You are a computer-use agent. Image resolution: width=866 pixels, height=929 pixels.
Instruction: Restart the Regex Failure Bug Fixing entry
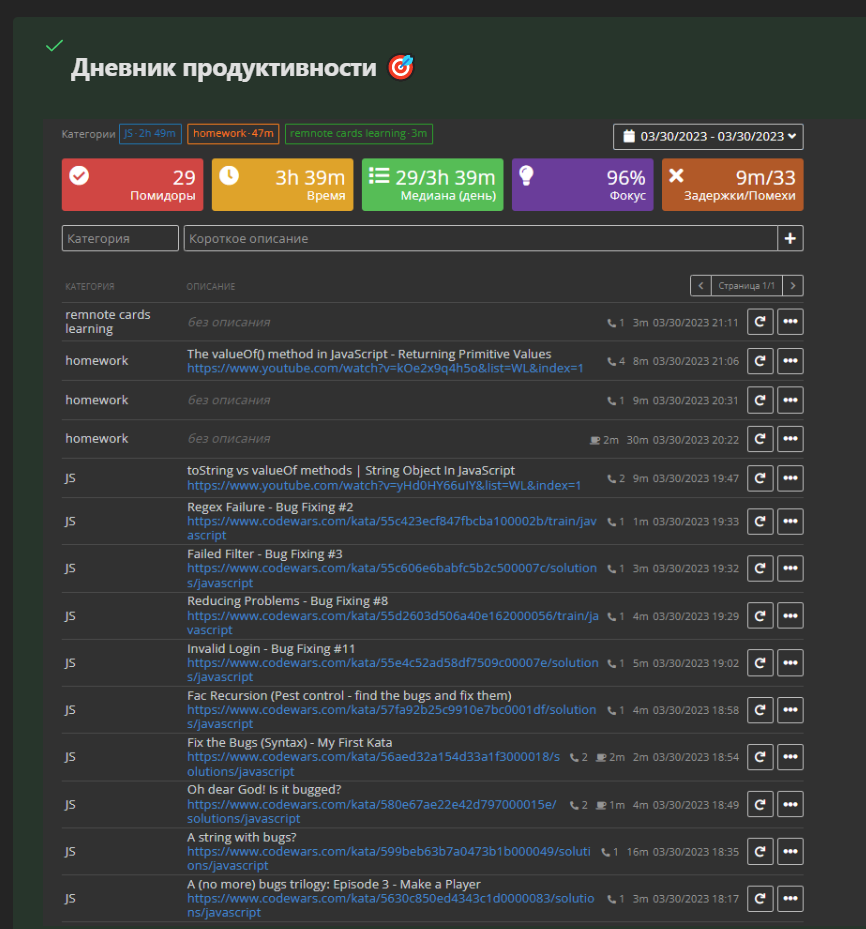[x=760, y=521]
